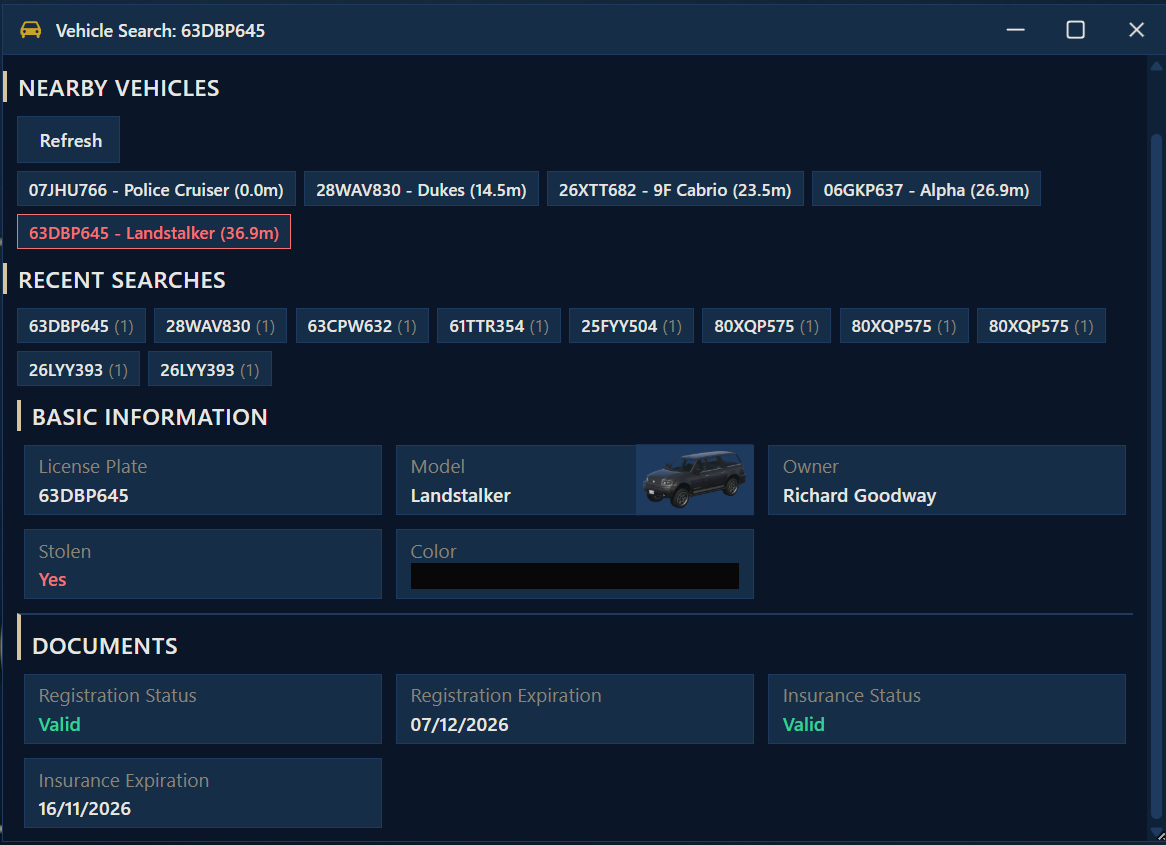The width and height of the screenshot is (1166, 845).
Task: Select highlighted 63DBP645 Landstalker vehicle
Action: [154, 232]
